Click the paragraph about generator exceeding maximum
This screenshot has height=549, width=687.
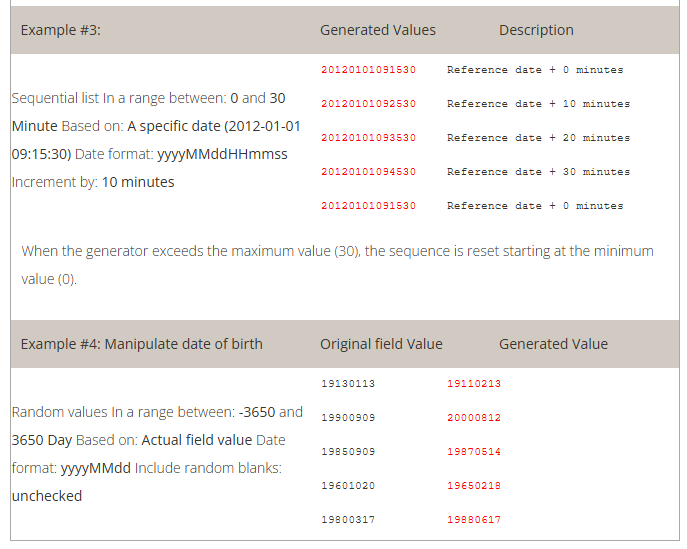pos(337,264)
